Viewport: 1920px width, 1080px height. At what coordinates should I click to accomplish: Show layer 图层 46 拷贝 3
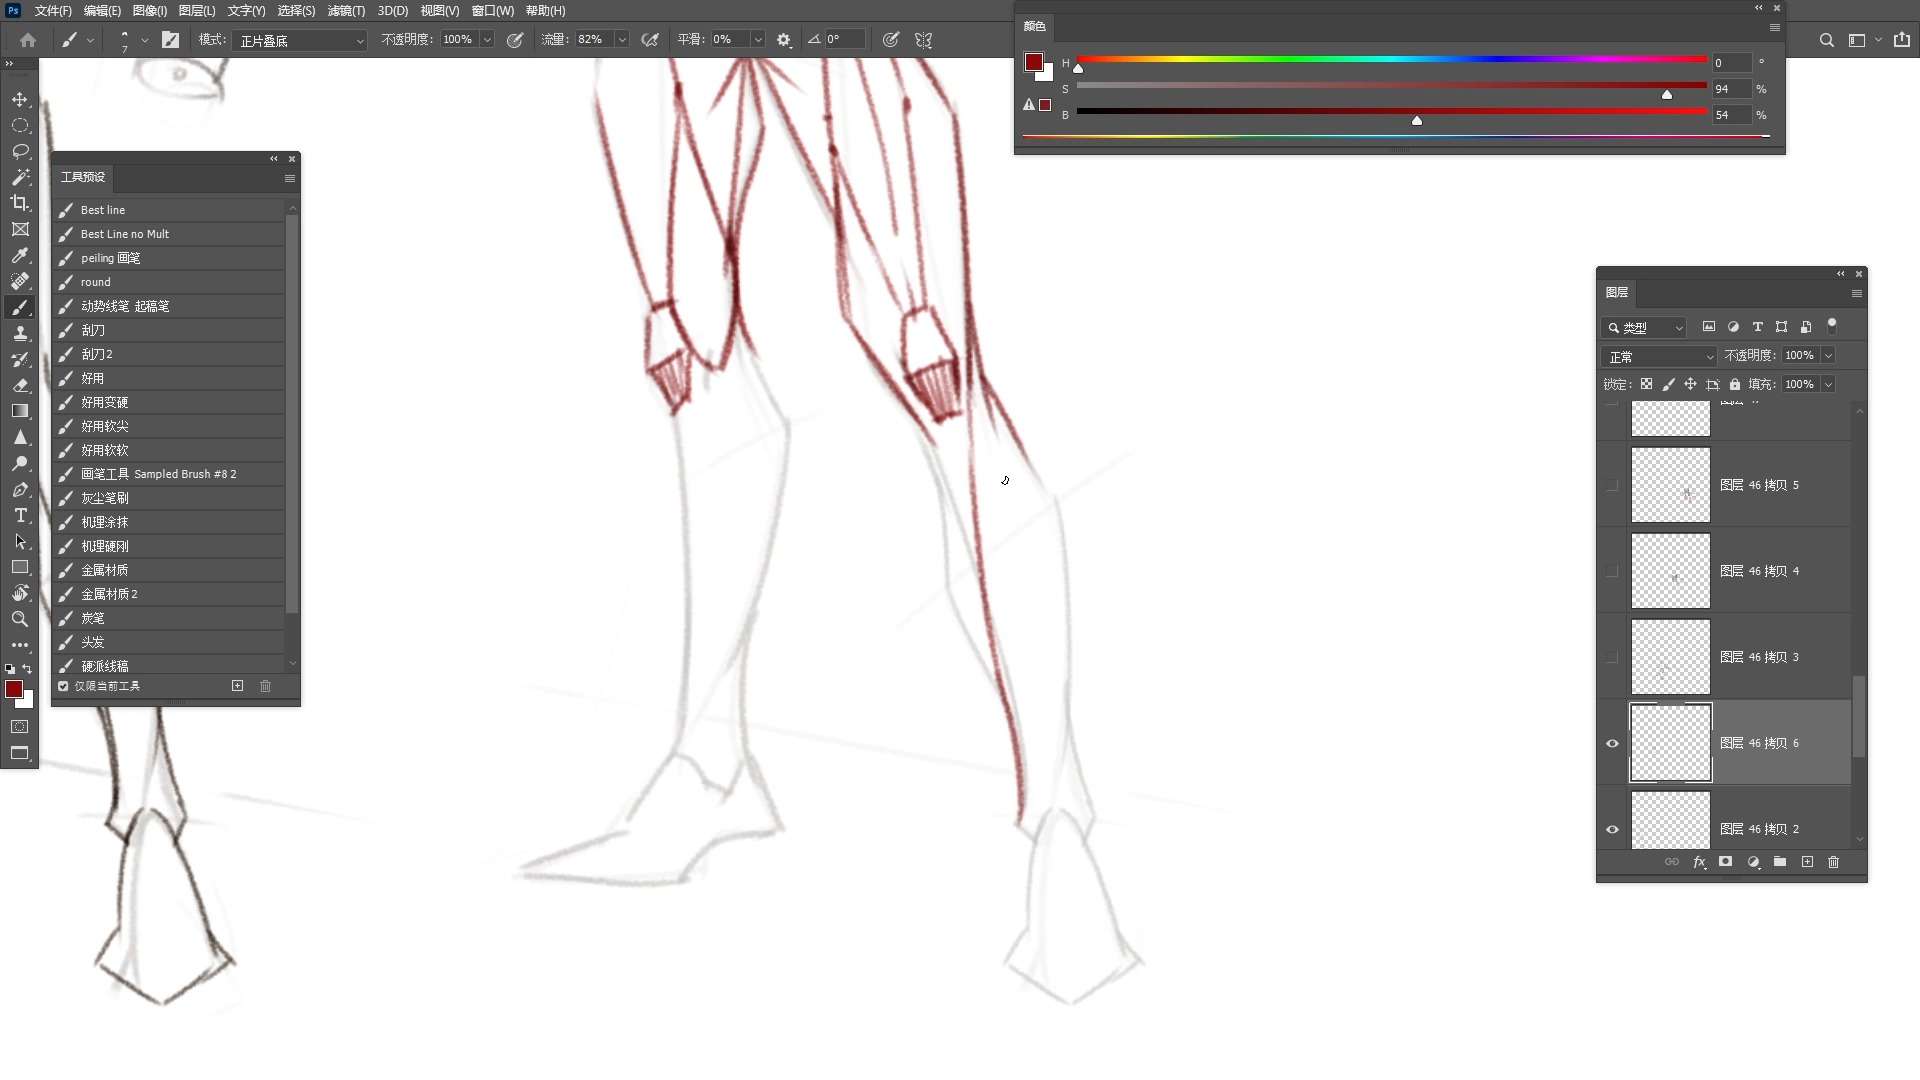[1612, 657]
